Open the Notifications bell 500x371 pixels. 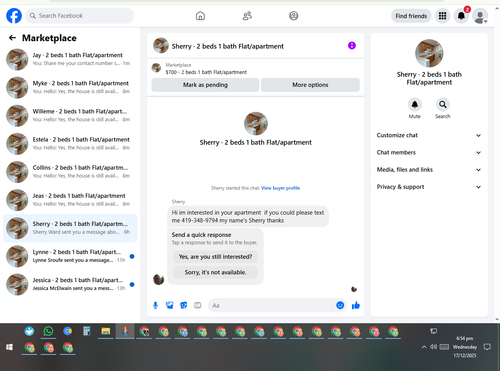(461, 16)
